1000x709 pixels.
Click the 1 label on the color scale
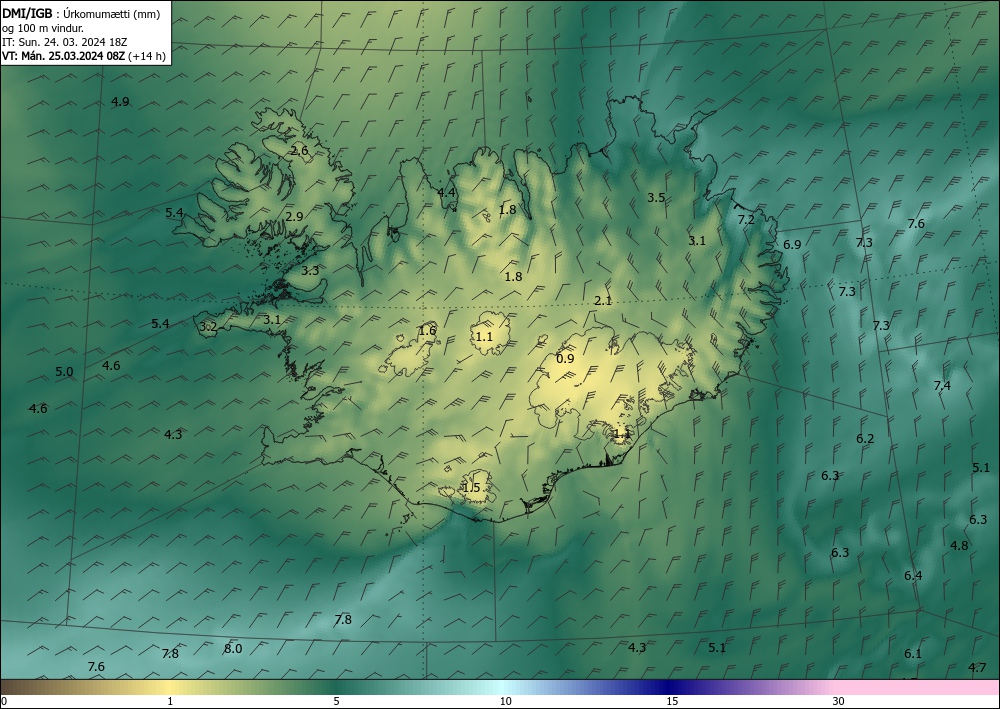point(170,701)
